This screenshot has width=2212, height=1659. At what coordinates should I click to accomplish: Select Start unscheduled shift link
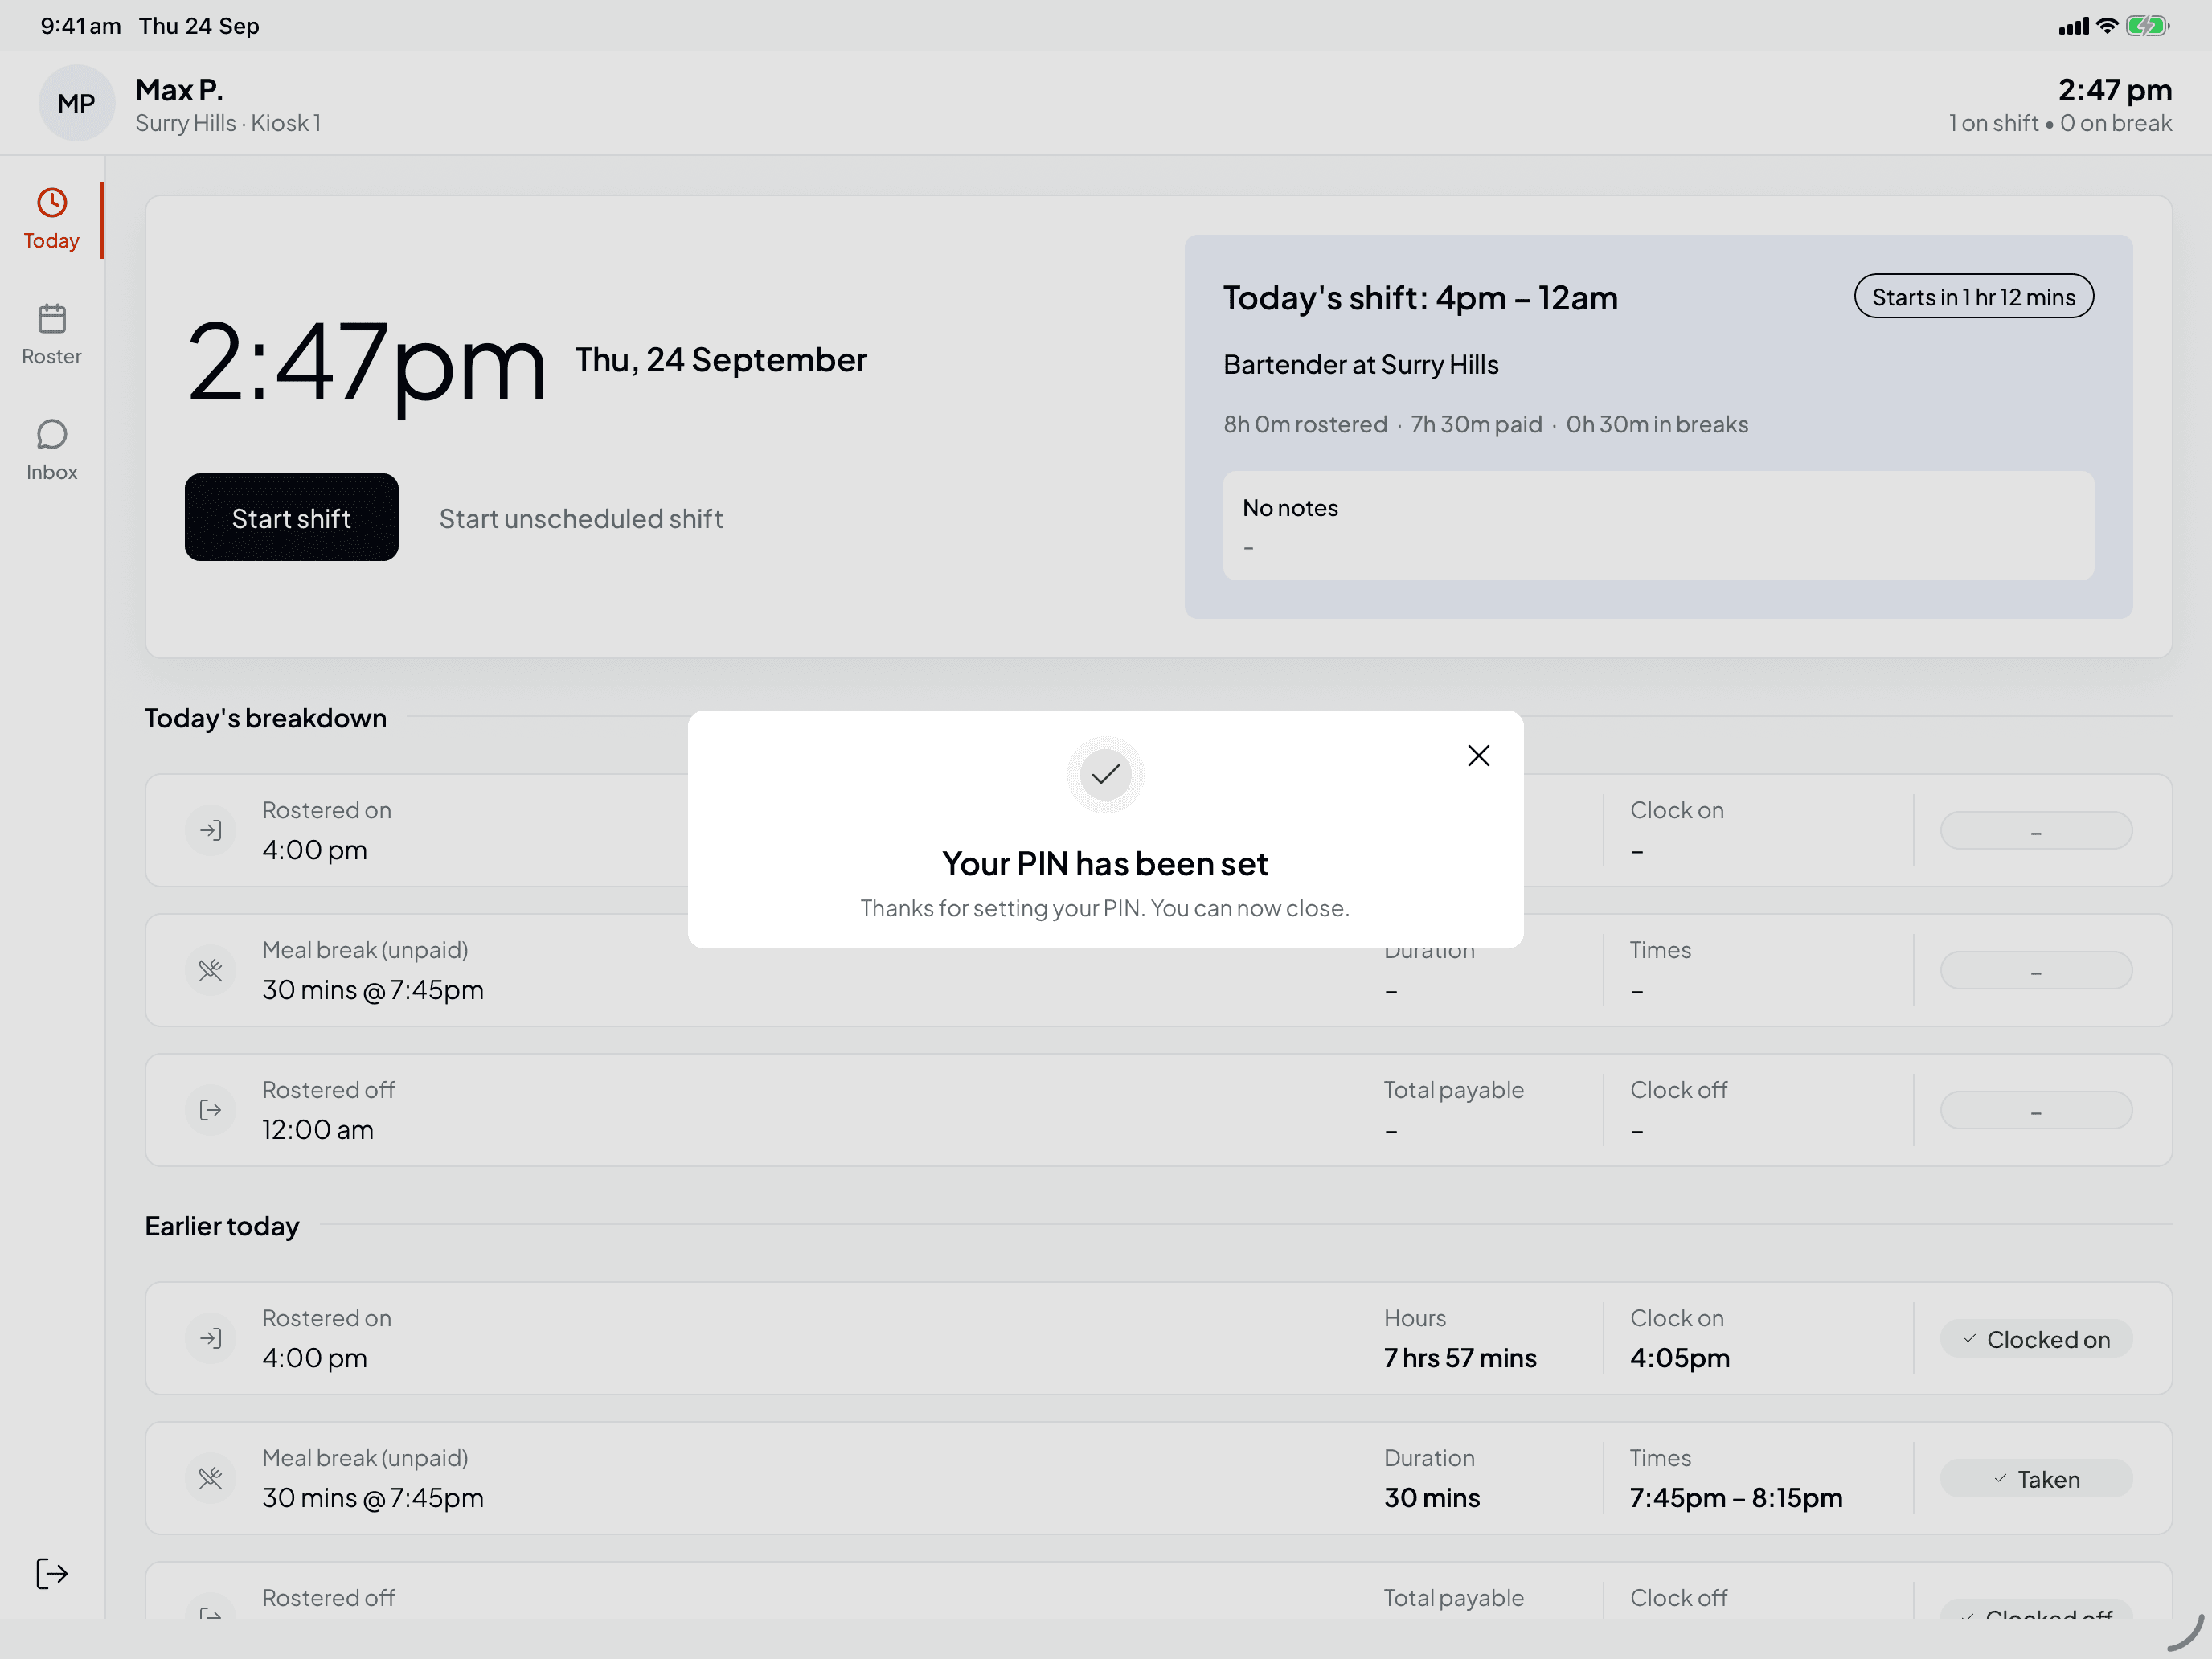580,518
